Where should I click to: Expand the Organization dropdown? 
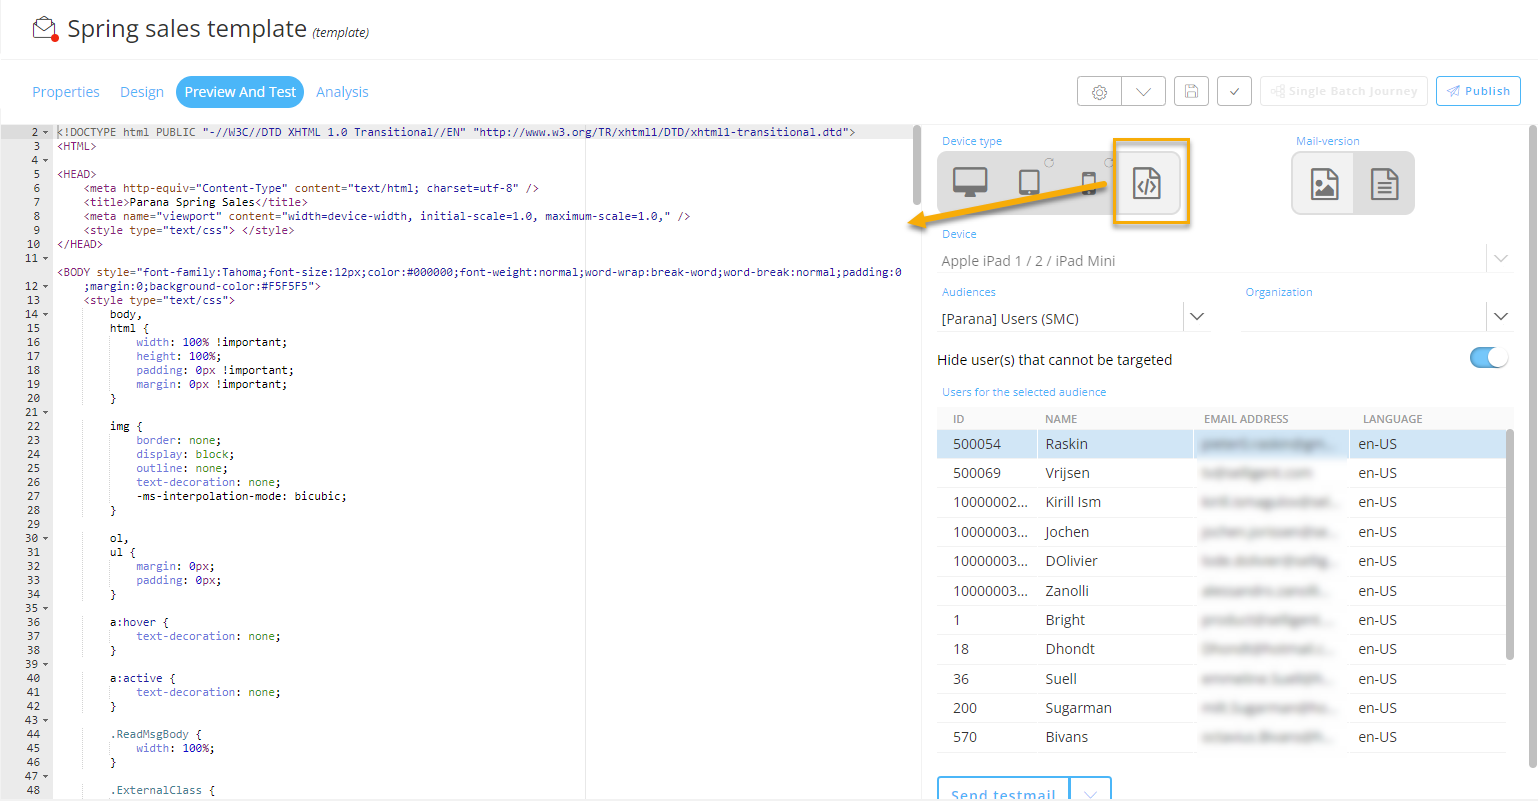tap(1500, 317)
